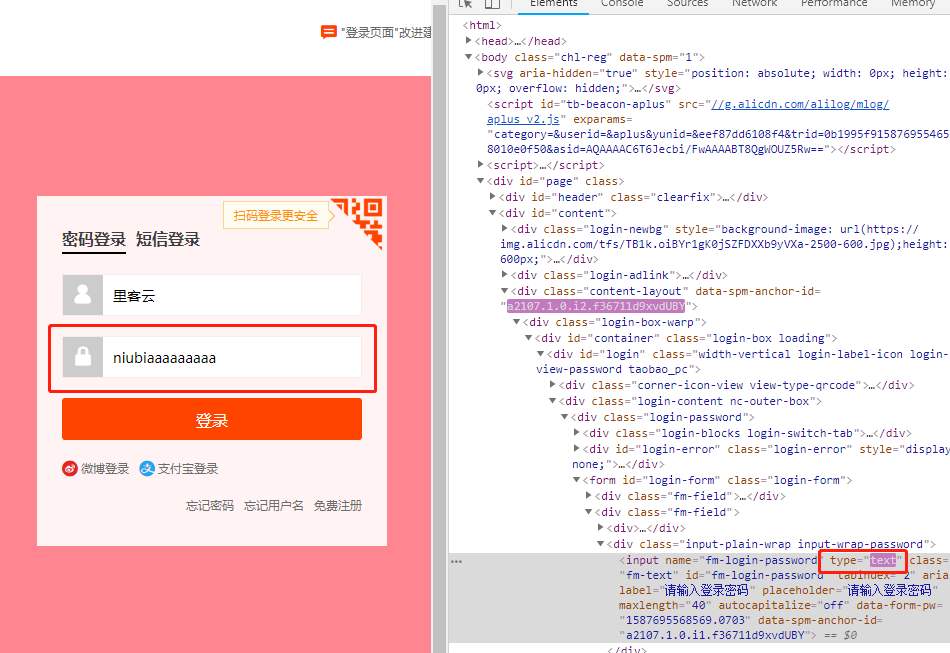Click the padlock icon beside password
This screenshot has height=653, width=950.
tap(83, 357)
